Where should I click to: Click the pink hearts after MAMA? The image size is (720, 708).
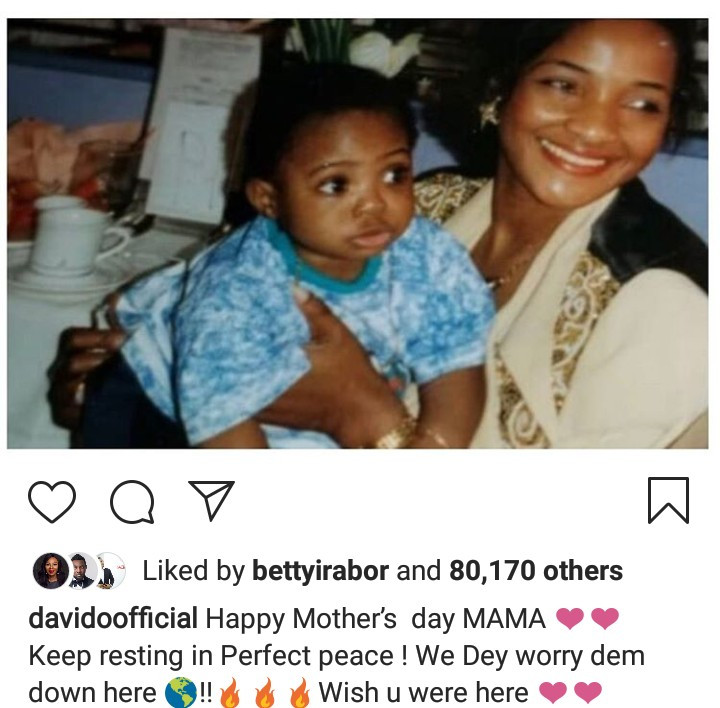[587, 619]
